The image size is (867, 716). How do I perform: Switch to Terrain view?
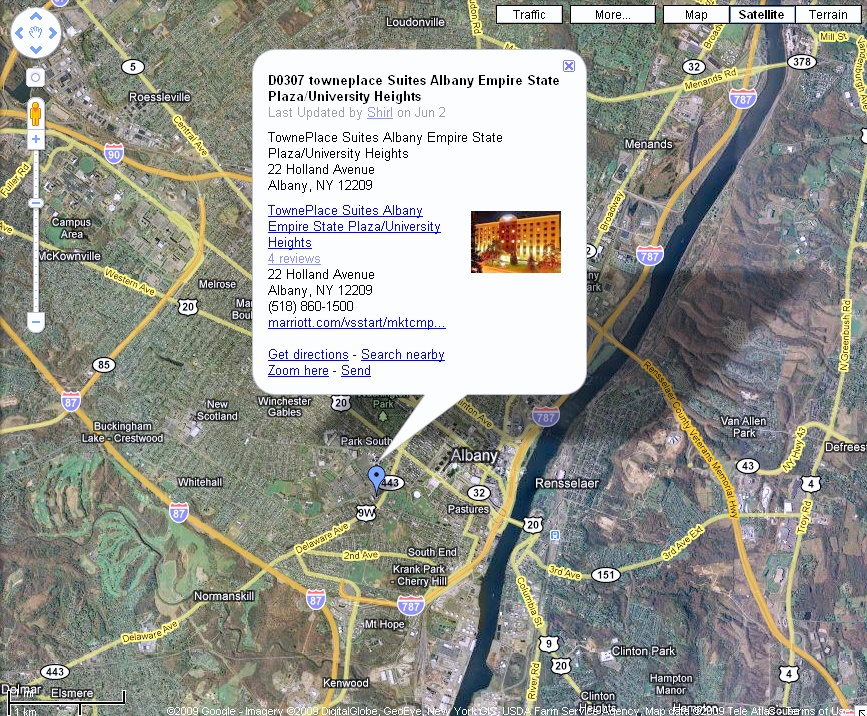tap(828, 15)
